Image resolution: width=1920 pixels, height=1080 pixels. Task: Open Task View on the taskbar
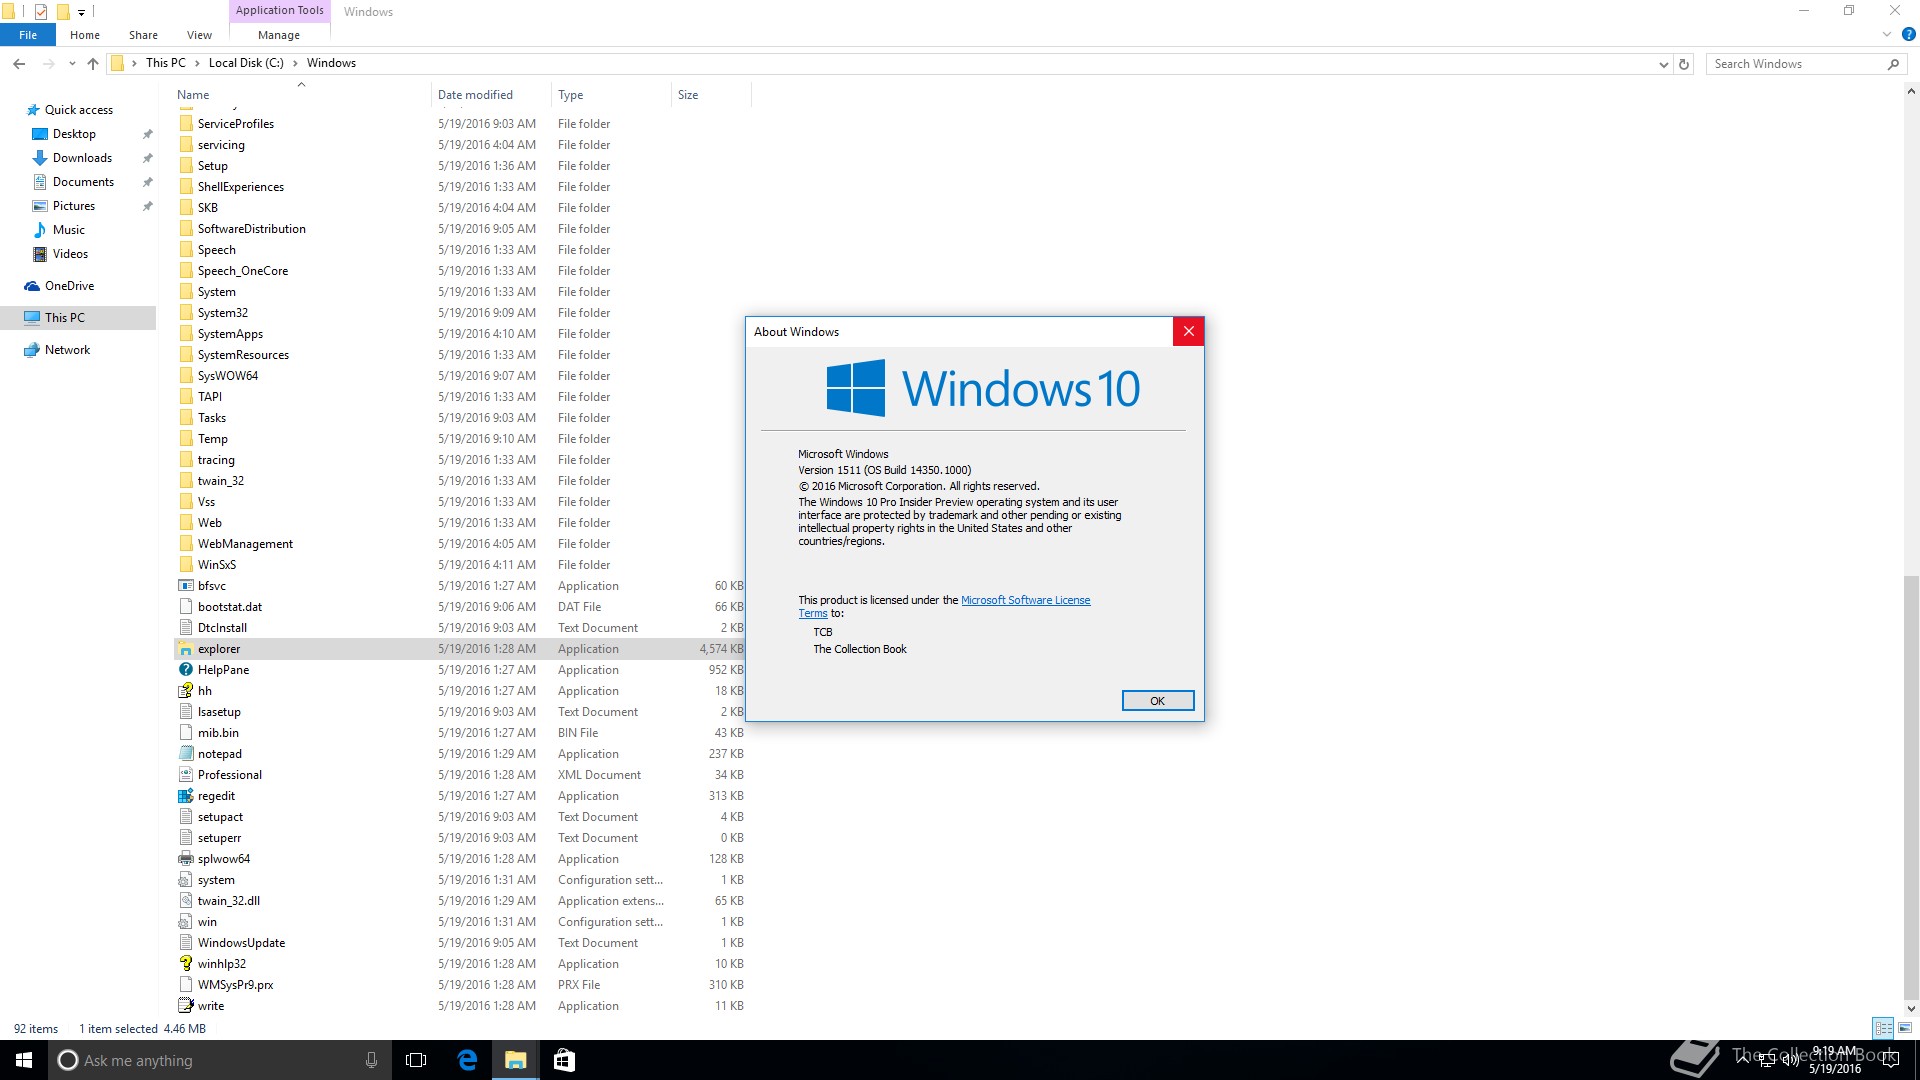417,1060
